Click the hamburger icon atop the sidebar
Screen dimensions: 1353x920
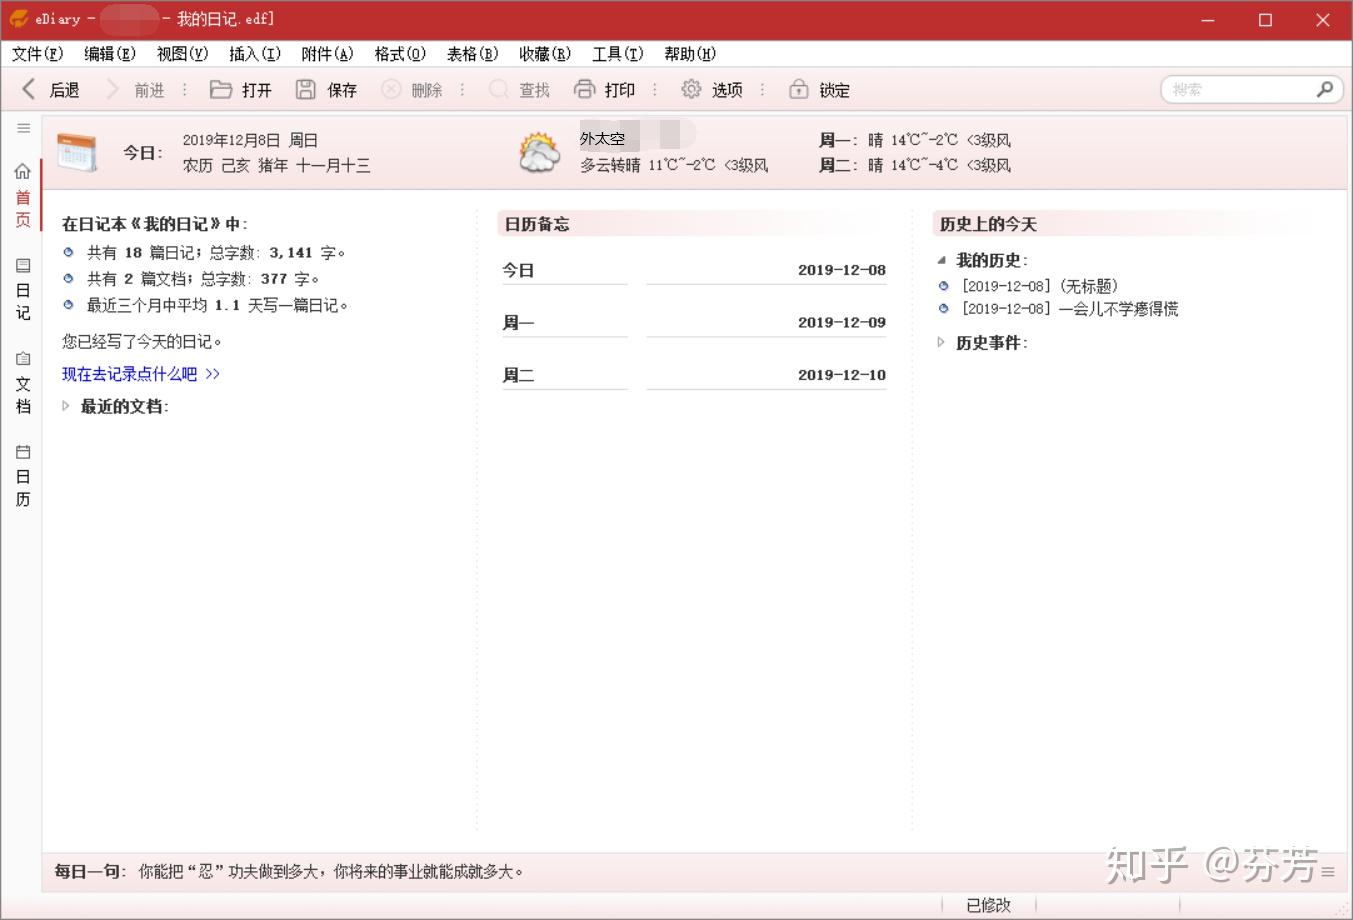22,128
